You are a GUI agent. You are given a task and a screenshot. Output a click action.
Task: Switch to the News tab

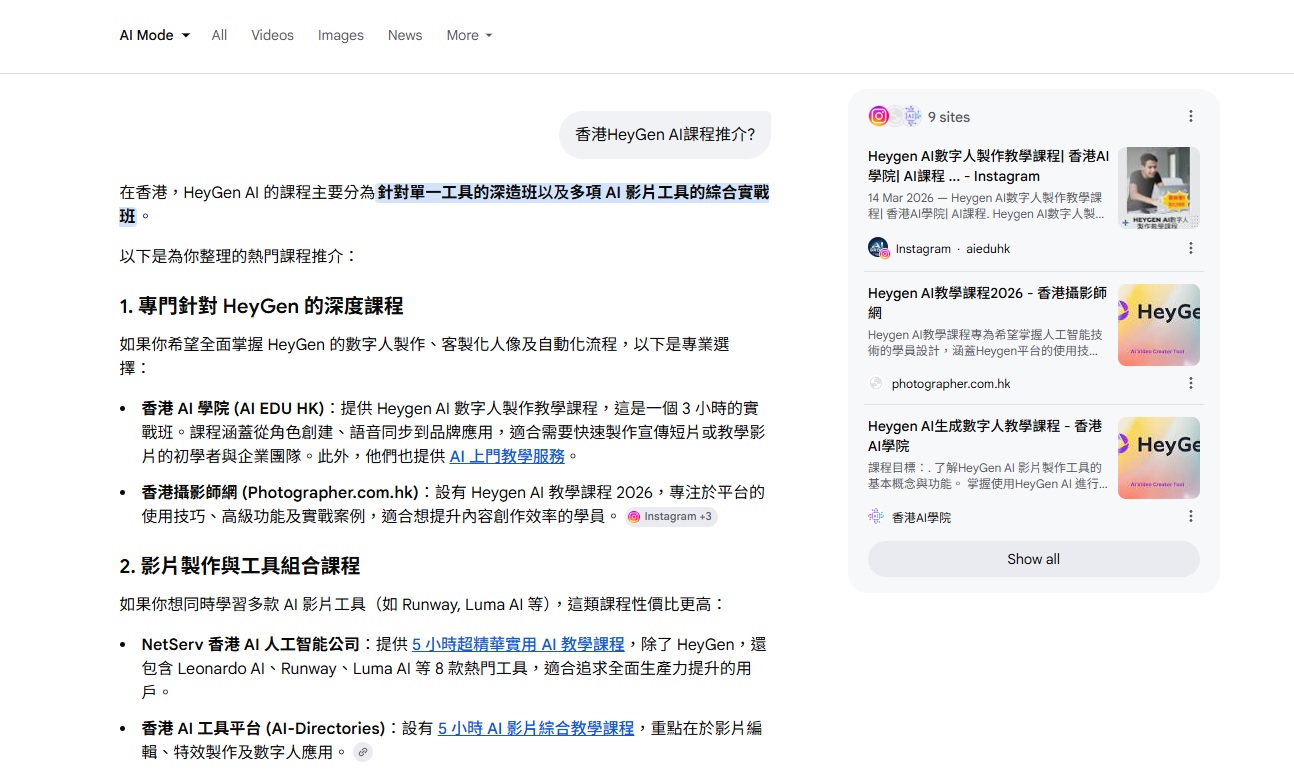(x=405, y=35)
